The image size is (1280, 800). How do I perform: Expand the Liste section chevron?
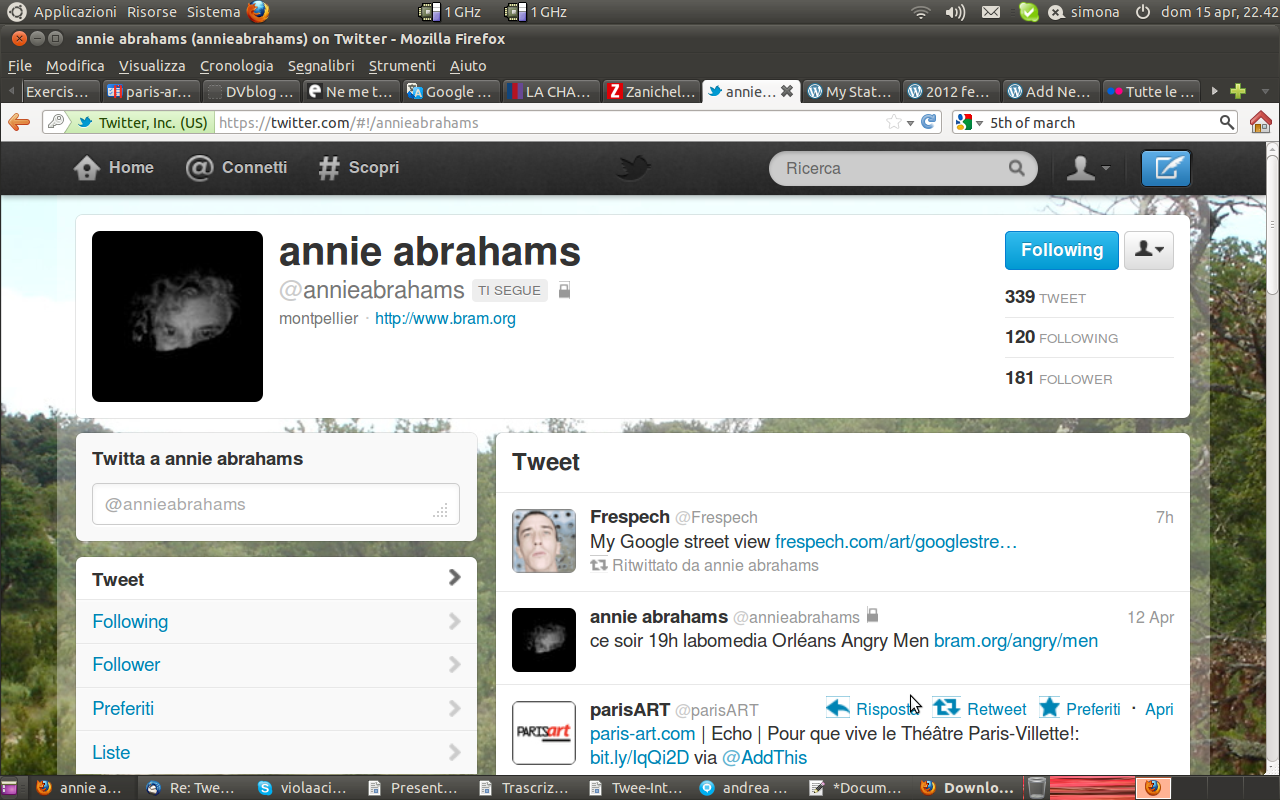[454, 752]
